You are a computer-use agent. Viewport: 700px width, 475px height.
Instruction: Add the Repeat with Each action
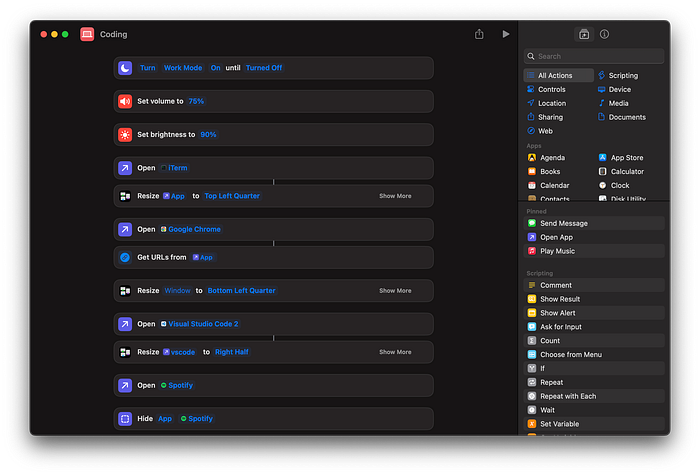[594, 396]
